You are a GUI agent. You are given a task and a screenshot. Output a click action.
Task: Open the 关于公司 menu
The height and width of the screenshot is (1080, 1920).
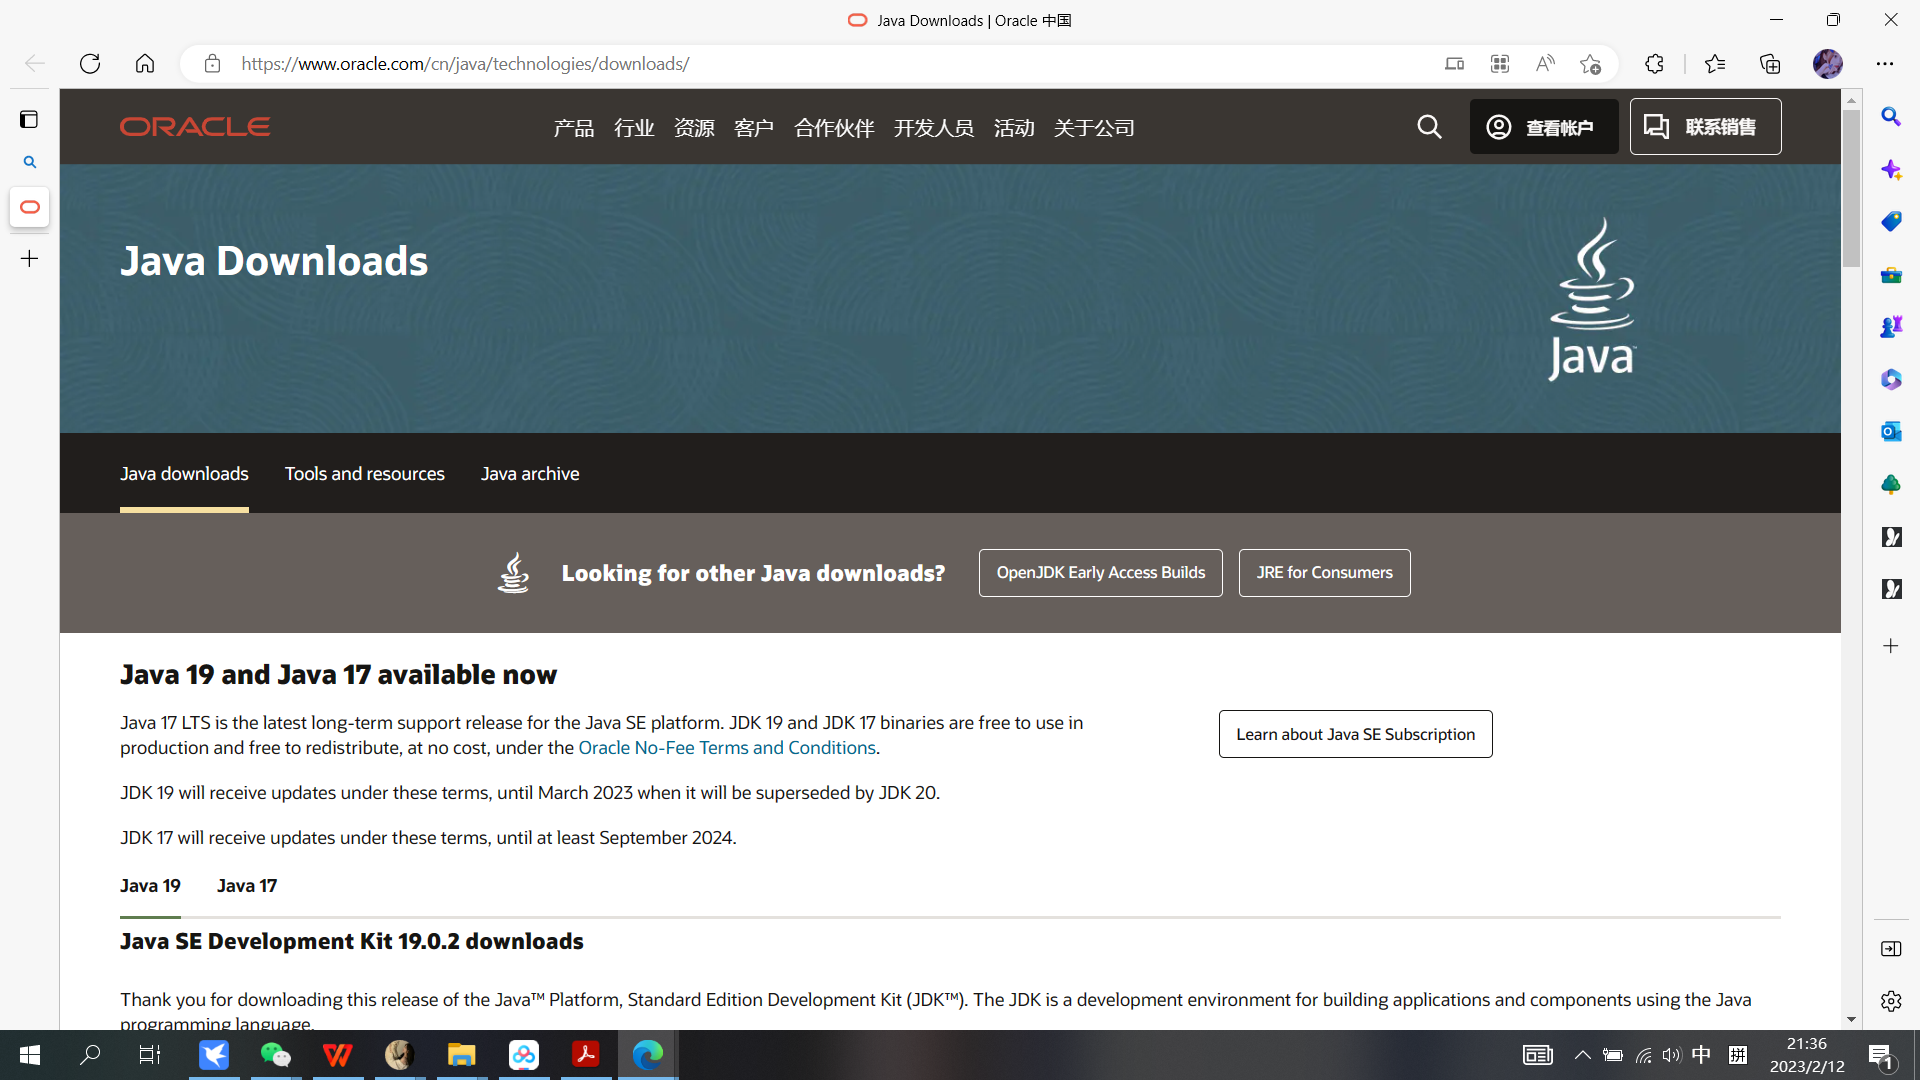1094,128
